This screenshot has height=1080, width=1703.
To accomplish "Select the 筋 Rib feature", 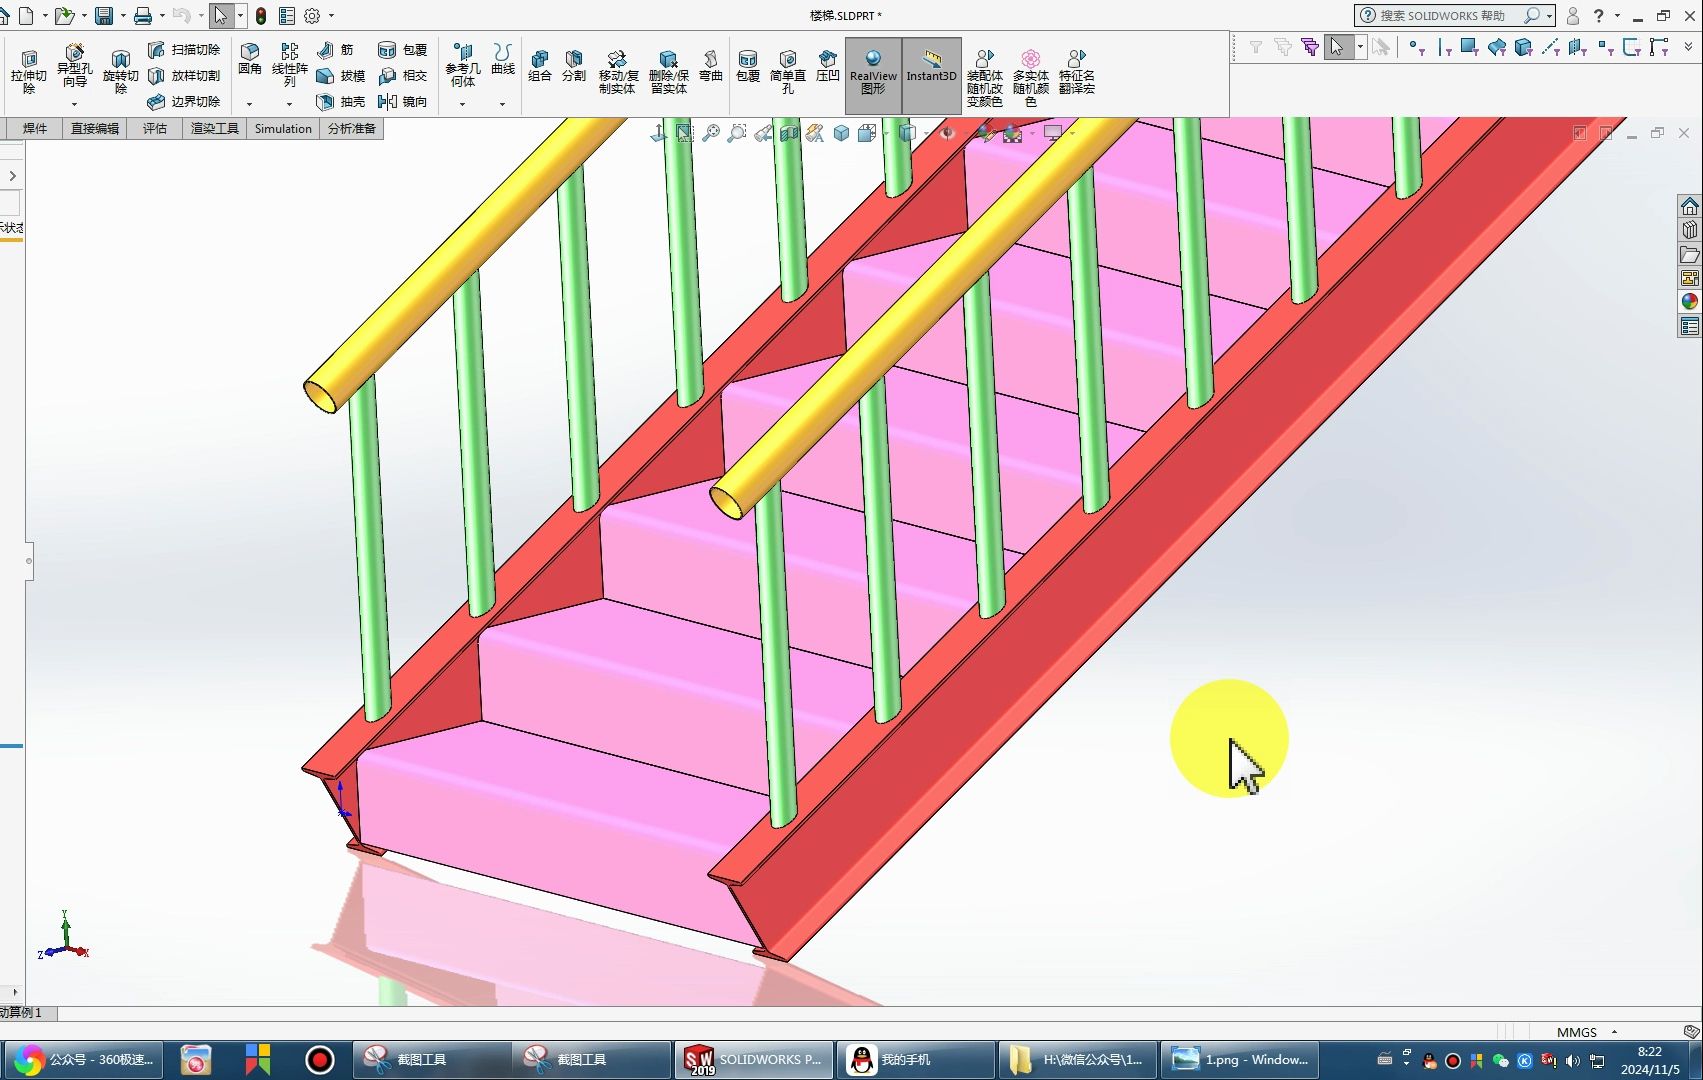I will pos(336,50).
